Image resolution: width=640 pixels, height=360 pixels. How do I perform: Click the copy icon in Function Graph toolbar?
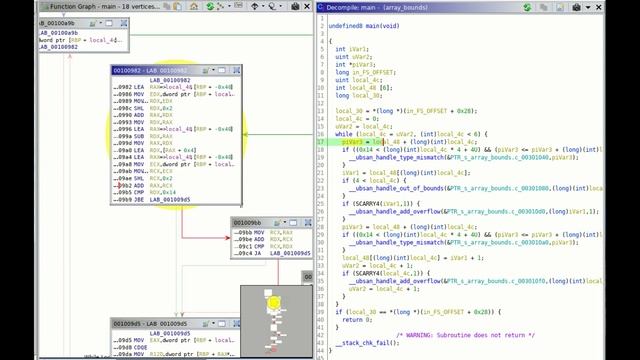click(x=167, y=7)
